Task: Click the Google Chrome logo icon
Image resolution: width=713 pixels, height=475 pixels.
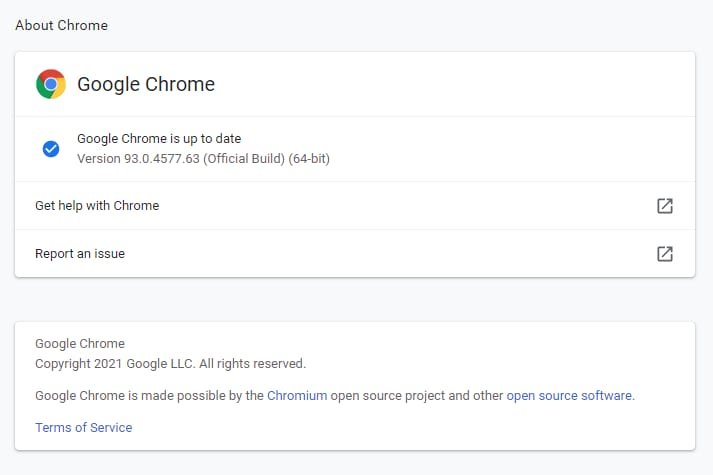Action: click(x=51, y=84)
